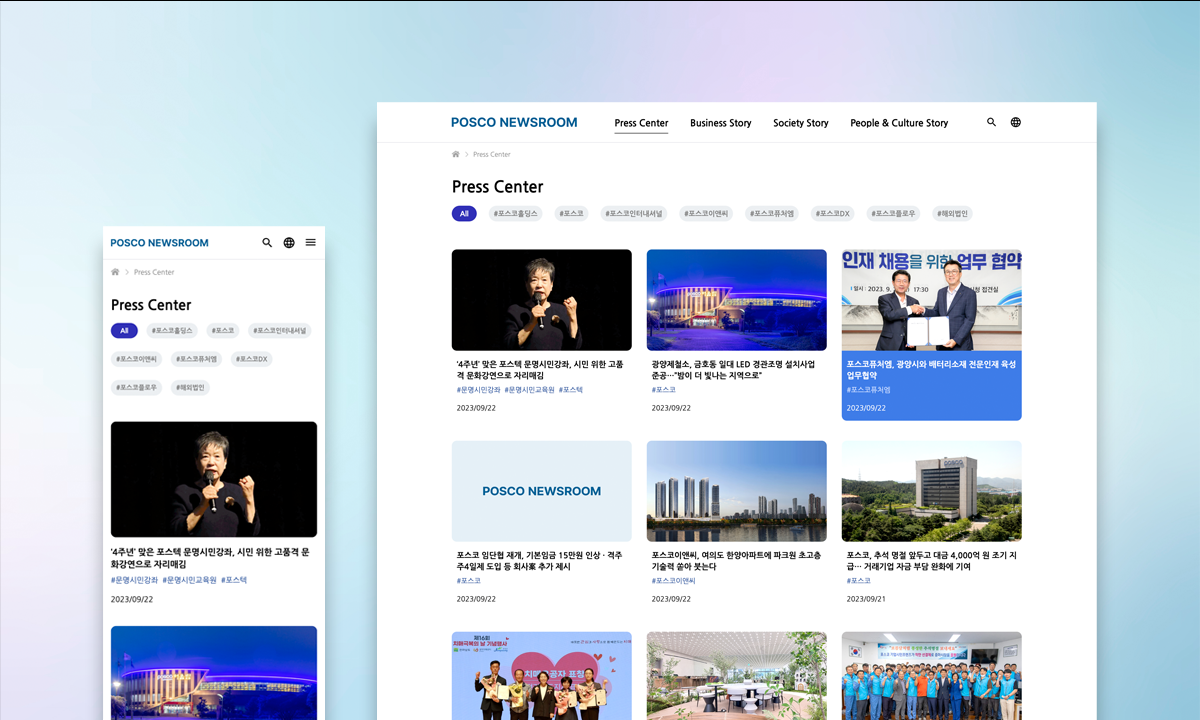Open Business Story nav tab
The height and width of the screenshot is (720, 1200).
coord(720,123)
